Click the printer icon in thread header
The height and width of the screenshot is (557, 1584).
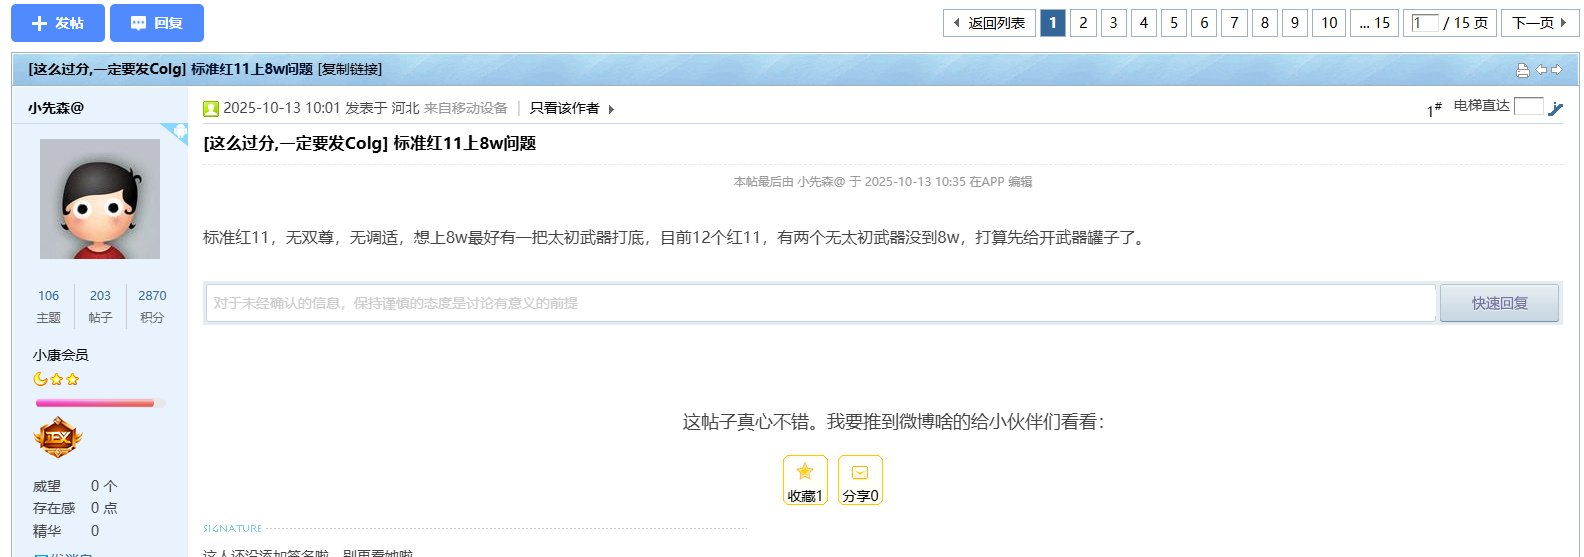click(1522, 70)
